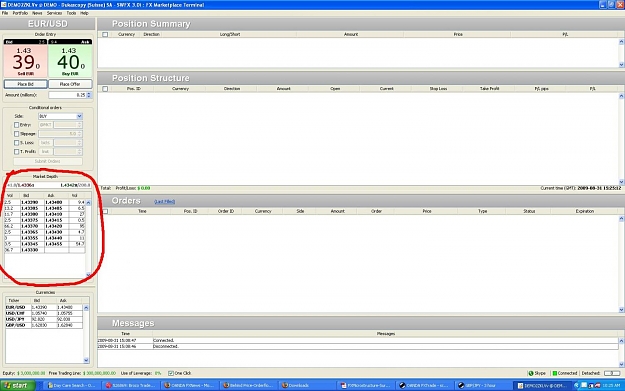Click the Place Offer button
This screenshot has height=391, width=625.
coord(70,84)
